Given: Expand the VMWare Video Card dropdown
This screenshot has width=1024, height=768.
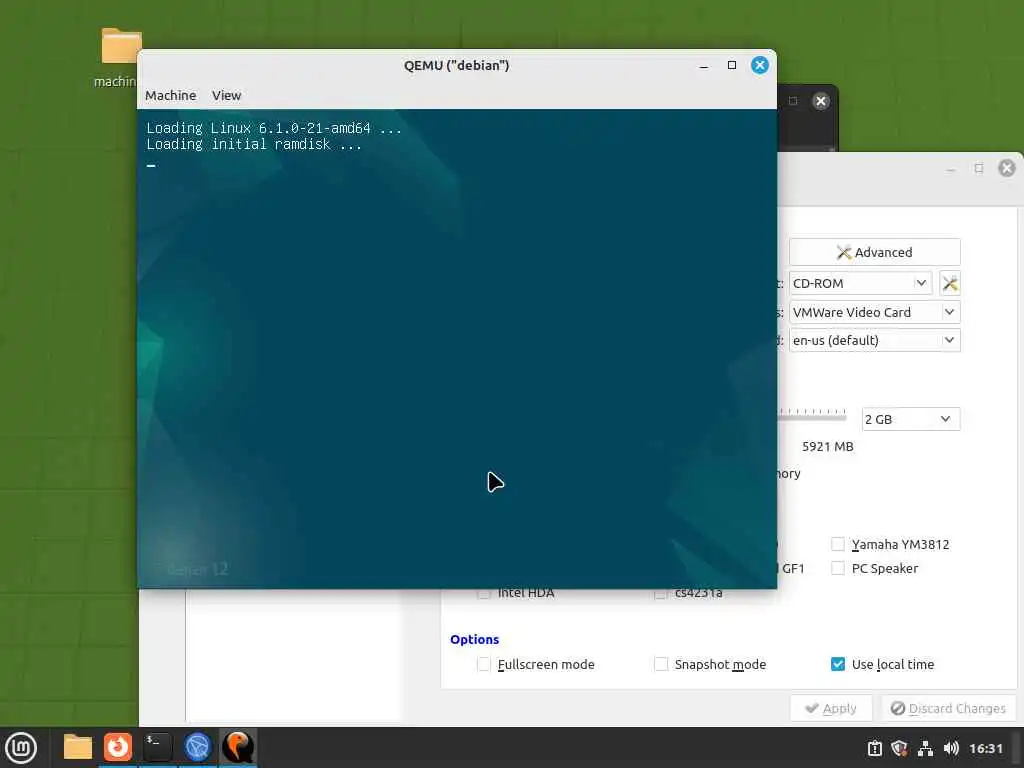Looking at the screenshot, I should point(874,312).
